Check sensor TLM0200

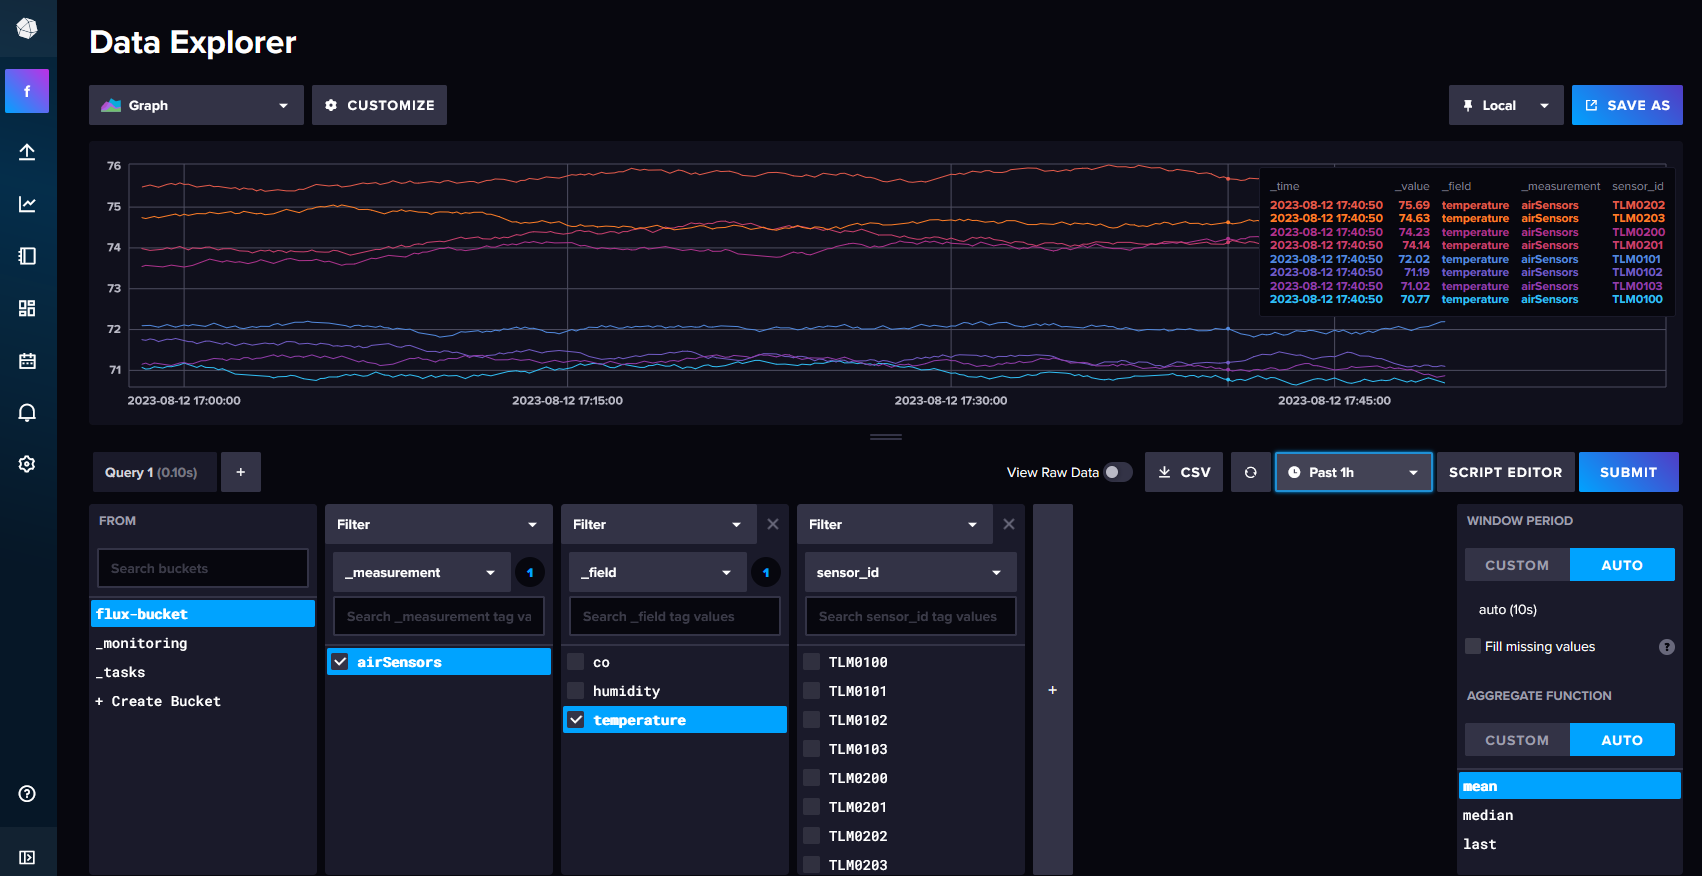tap(812, 778)
